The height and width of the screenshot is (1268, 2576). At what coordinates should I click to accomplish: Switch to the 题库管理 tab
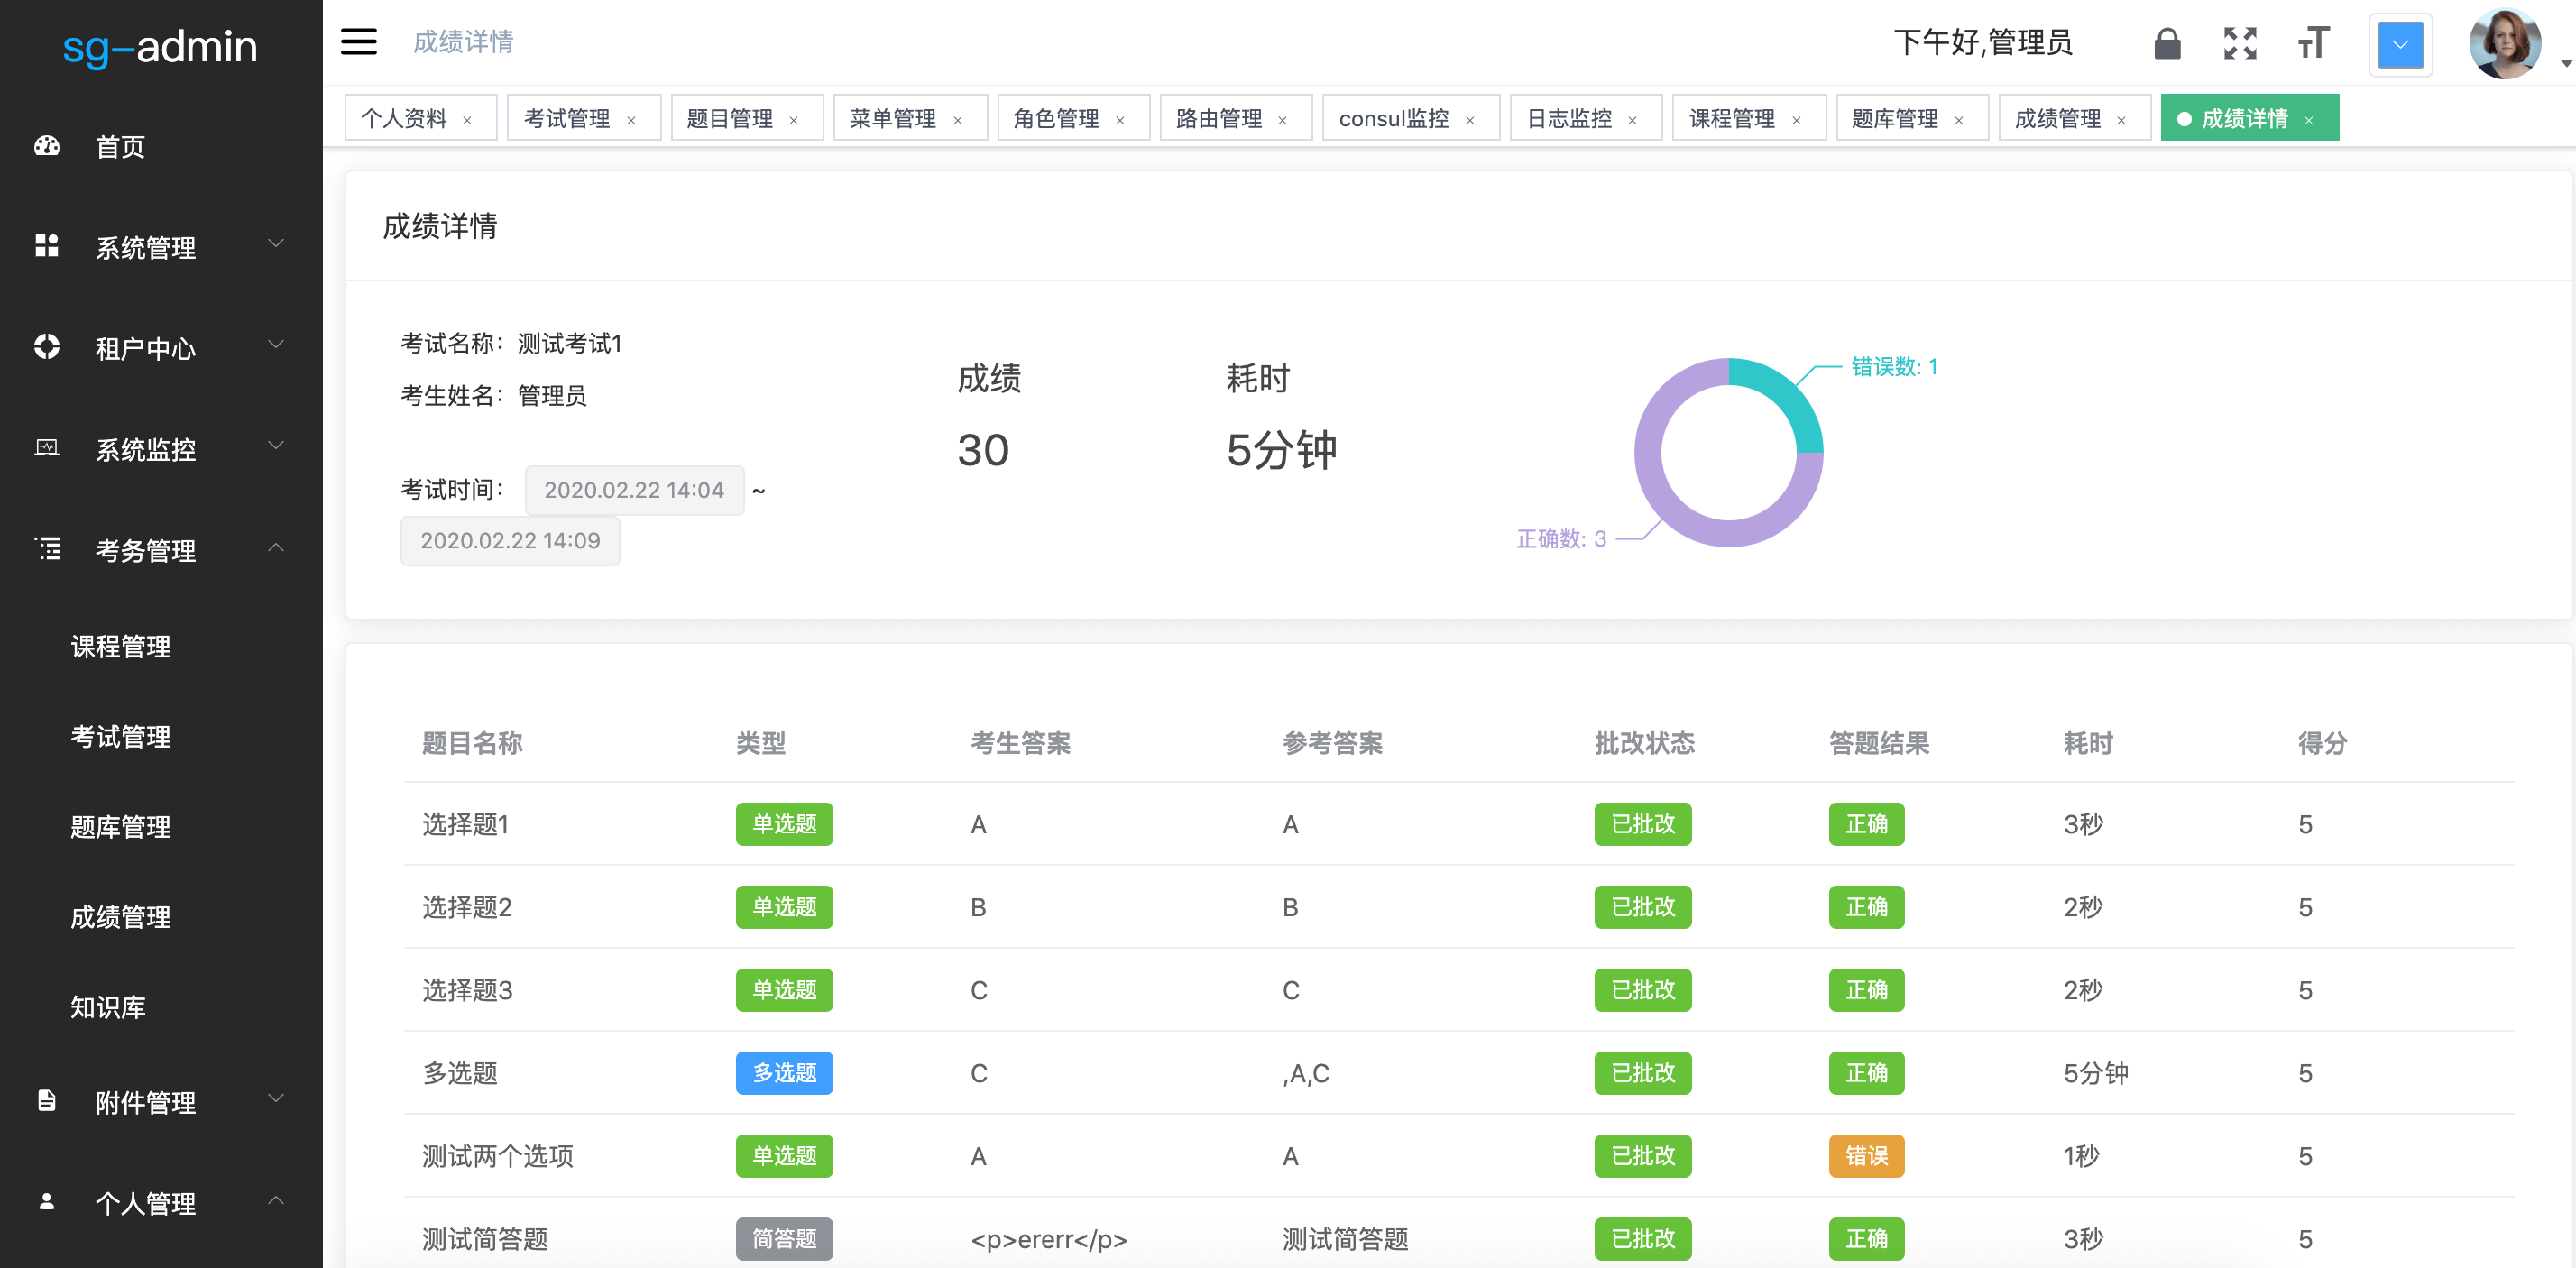[x=1894, y=119]
